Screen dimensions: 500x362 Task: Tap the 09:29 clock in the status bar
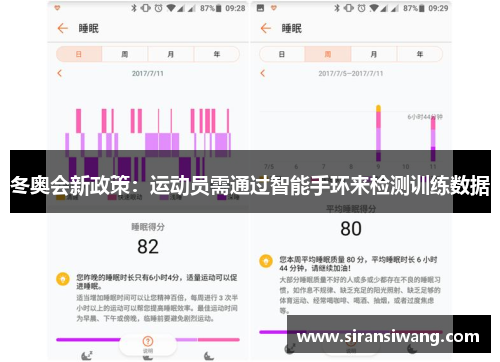click(x=438, y=8)
